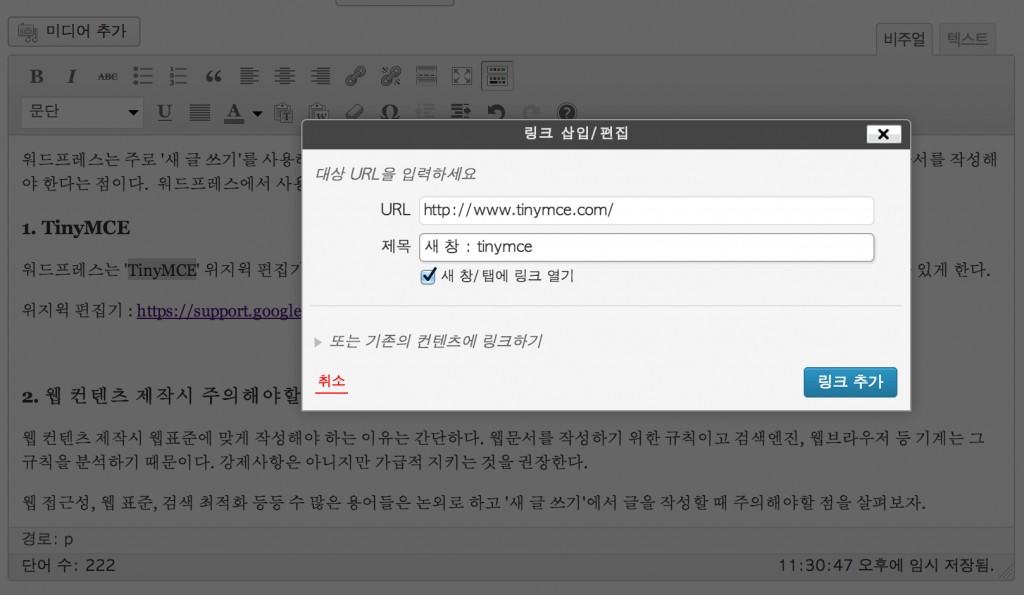Apply an unordered bullet list

(143, 75)
